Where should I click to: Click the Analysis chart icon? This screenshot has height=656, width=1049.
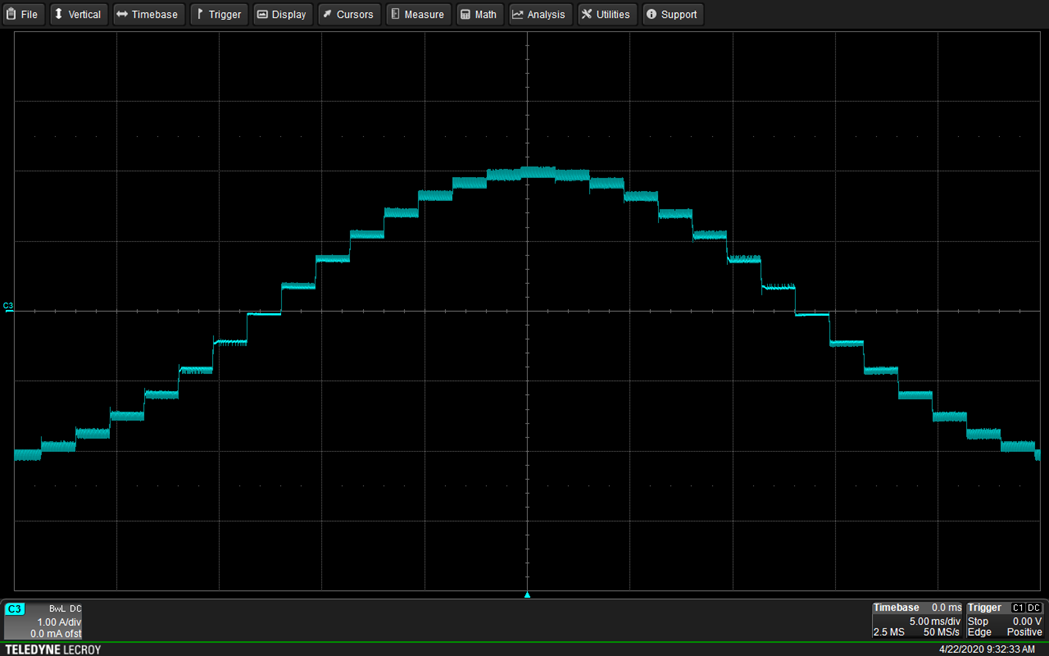click(x=517, y=15)
